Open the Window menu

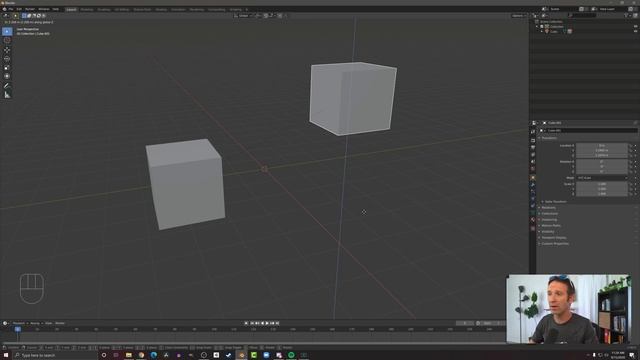tap(44, 9)
